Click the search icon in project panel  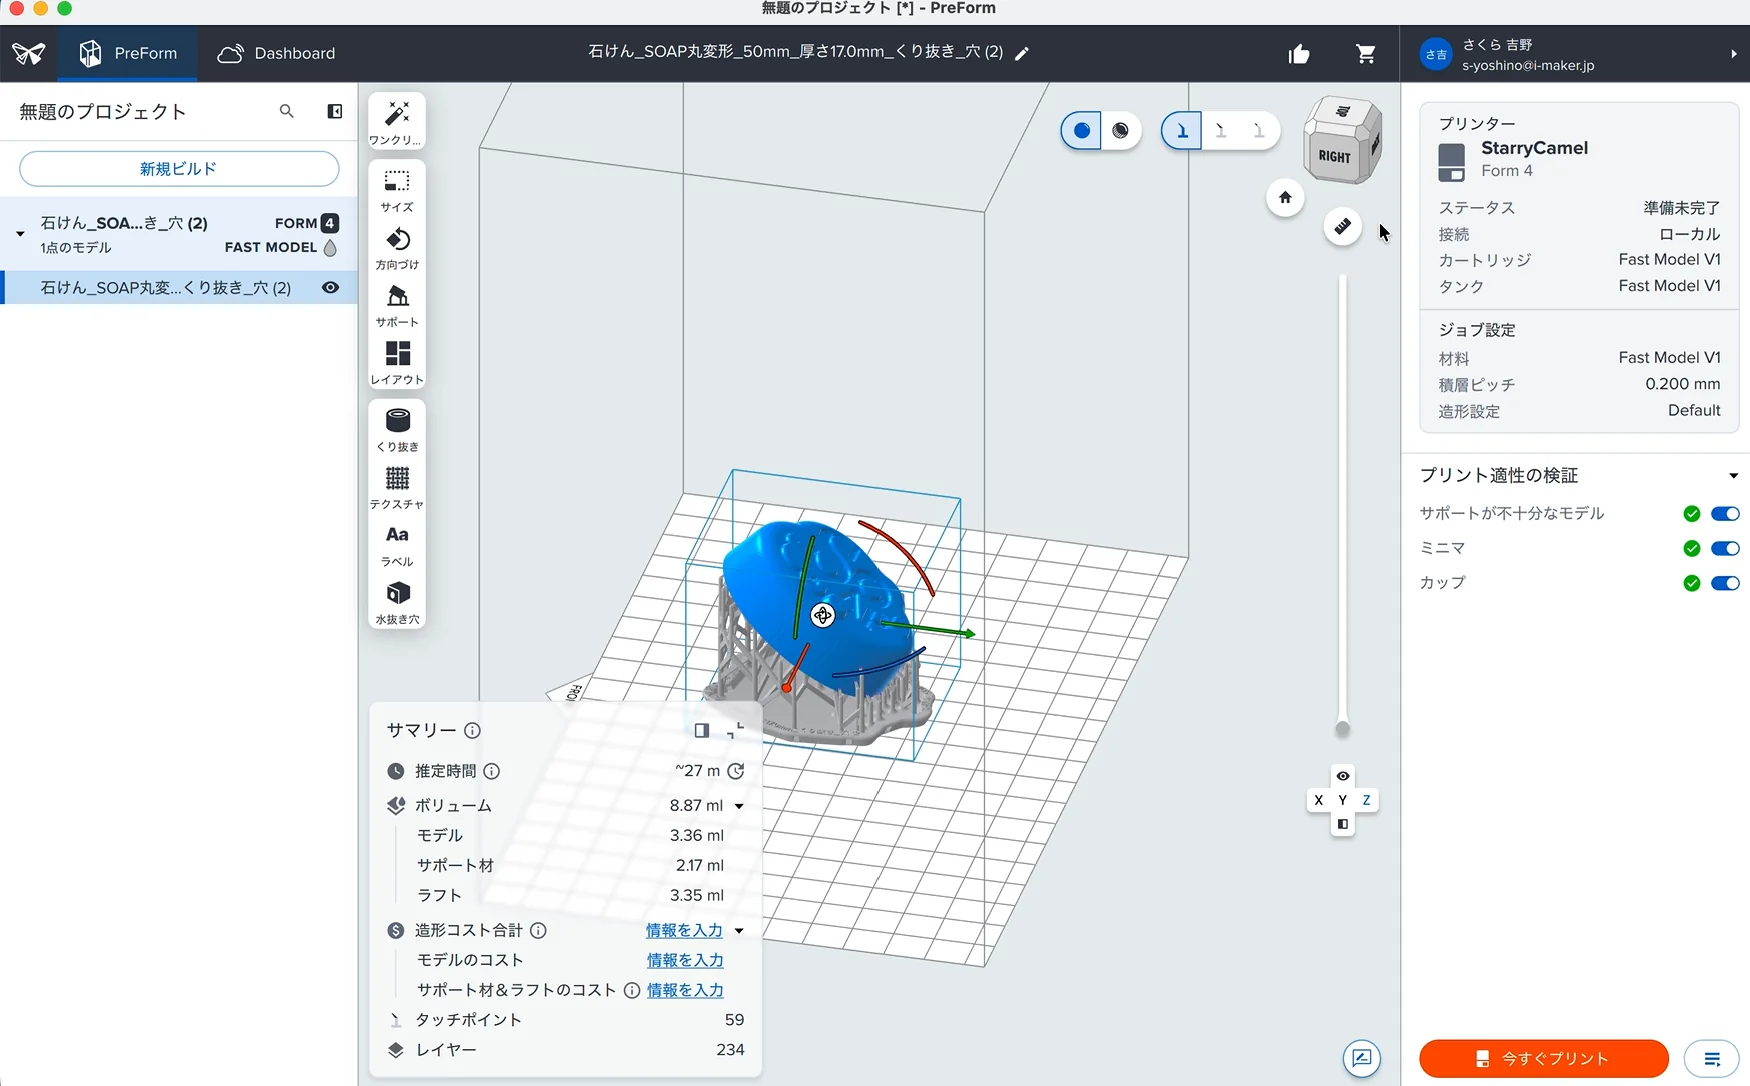(x=287, y=111)
